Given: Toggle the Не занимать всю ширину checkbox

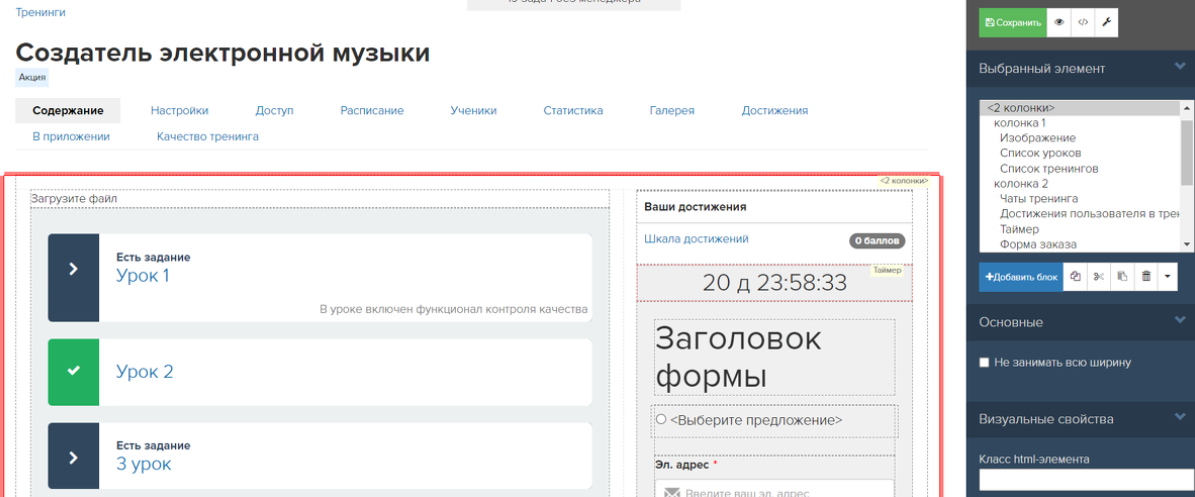Looking at the screenshot, I should 985,363.
